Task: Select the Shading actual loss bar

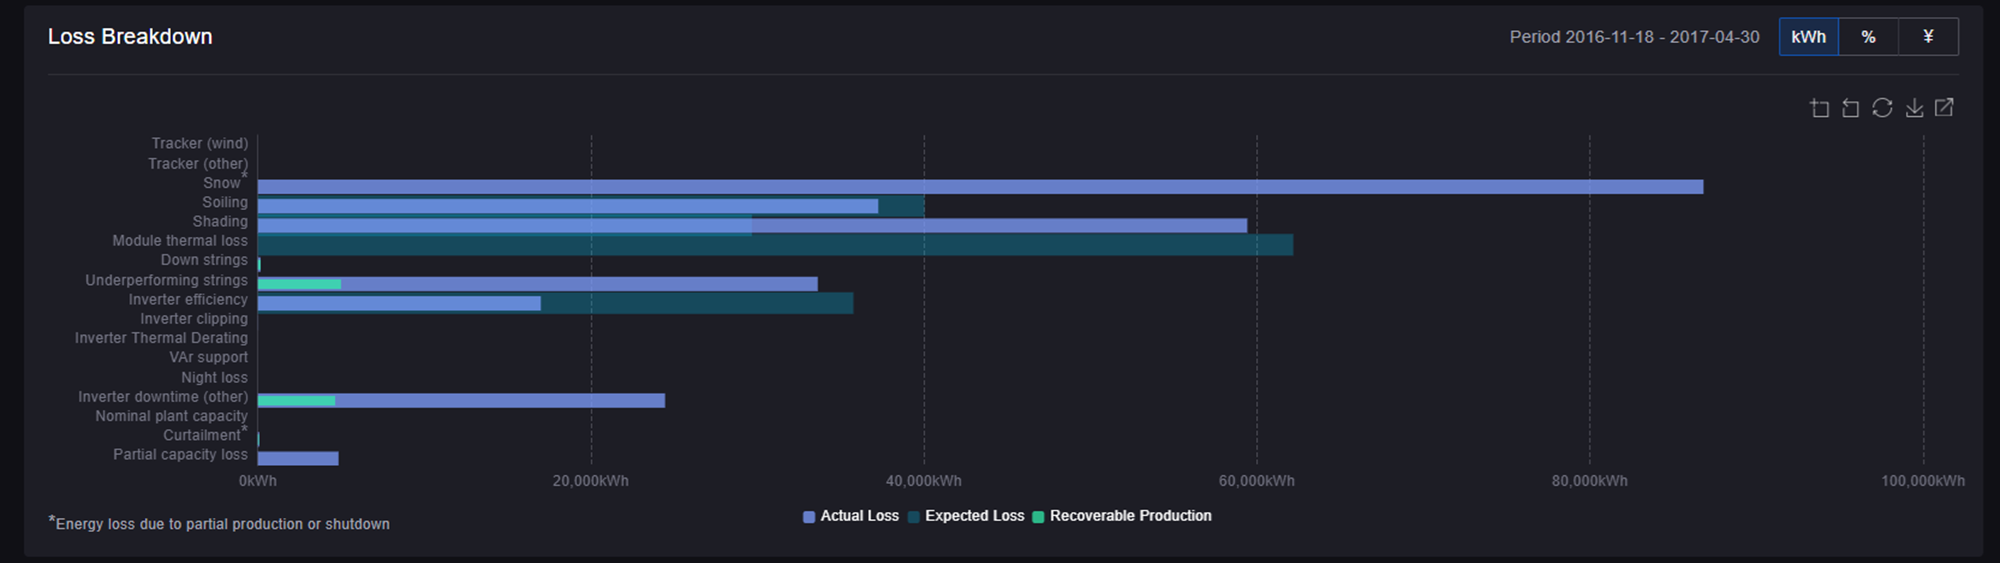Action: (752, 226)
